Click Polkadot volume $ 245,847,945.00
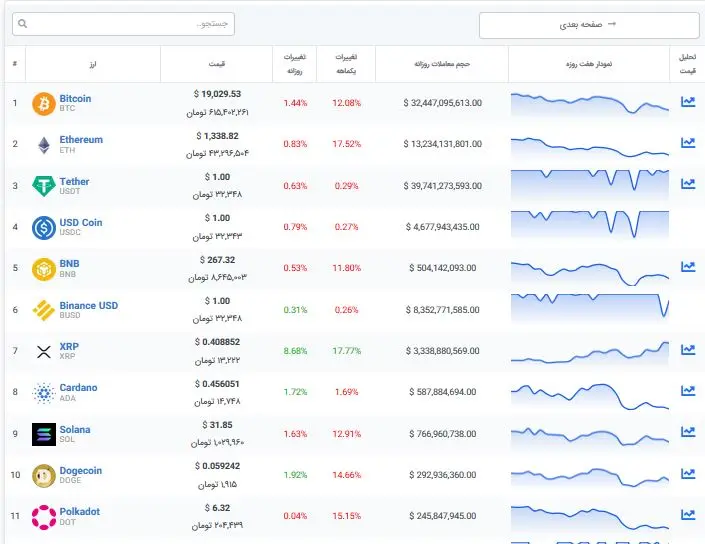The height and width of the screenshot is (544, 705). tap(442, 516)
